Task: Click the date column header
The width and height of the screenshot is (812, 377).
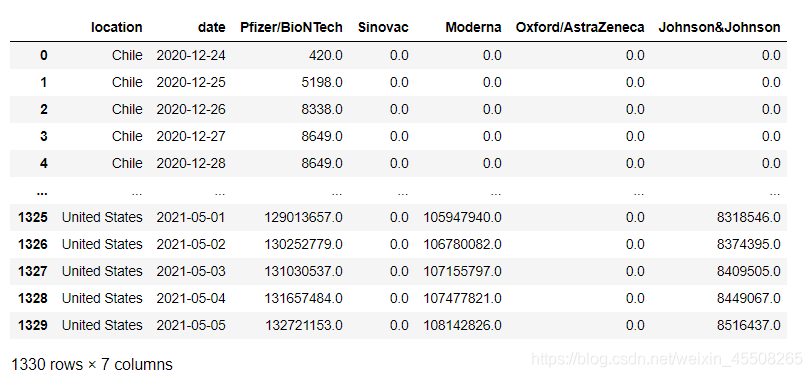Action: 211,27
